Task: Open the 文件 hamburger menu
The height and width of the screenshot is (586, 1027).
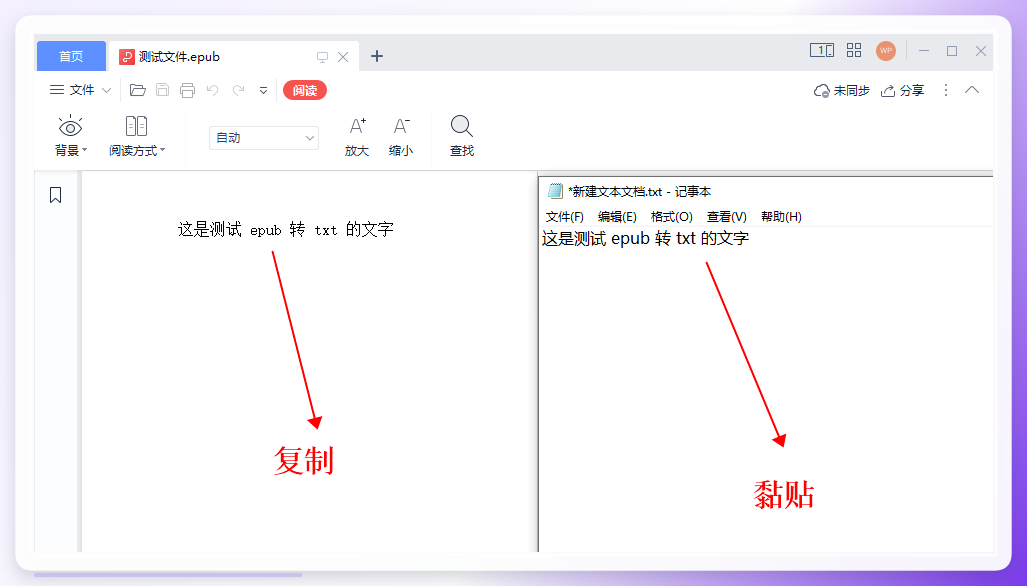Action: (x=72, y=90)
